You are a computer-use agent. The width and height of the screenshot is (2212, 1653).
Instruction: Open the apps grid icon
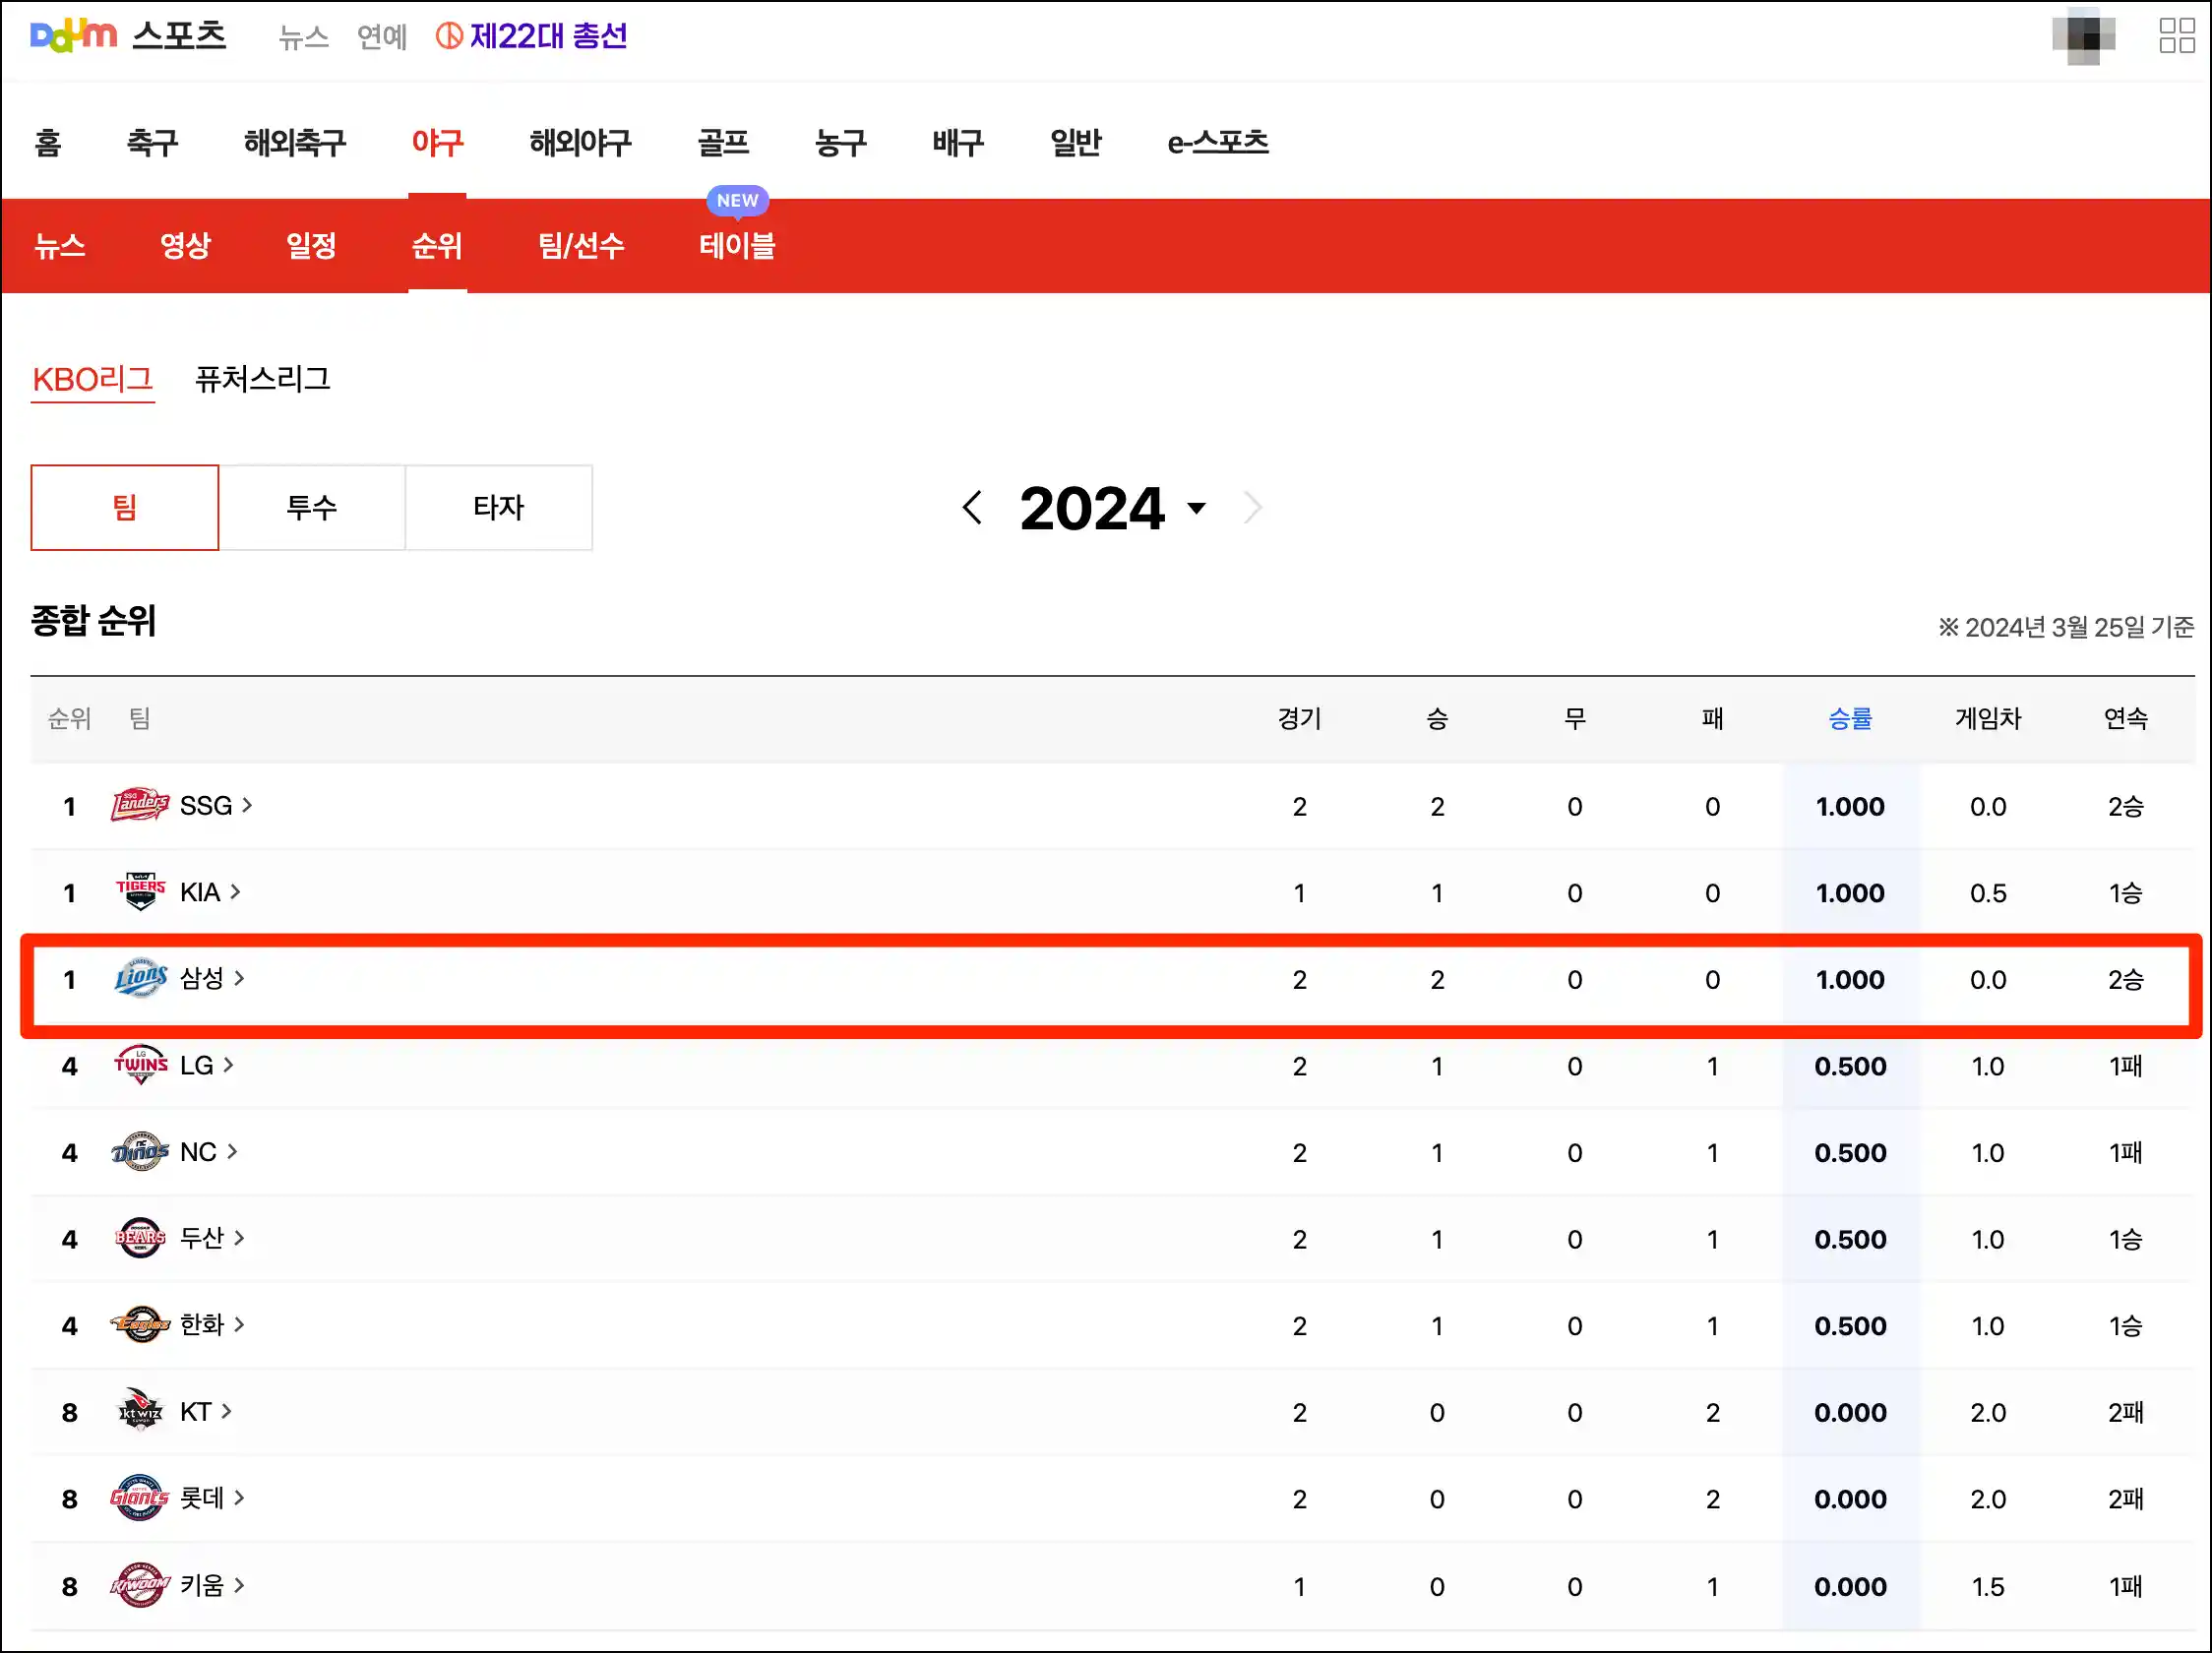coord(2176,36)
